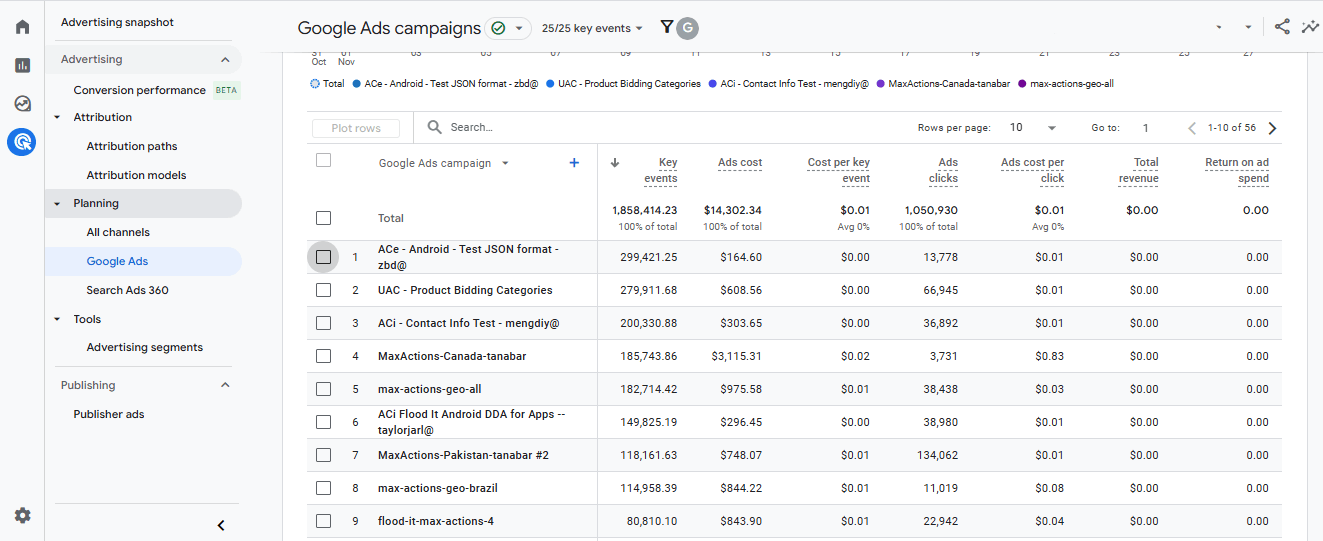Select the max-actions-geo-brazil row checkbox
Viewport: 1323px width, 541px height.
click(x=323, y=488)
